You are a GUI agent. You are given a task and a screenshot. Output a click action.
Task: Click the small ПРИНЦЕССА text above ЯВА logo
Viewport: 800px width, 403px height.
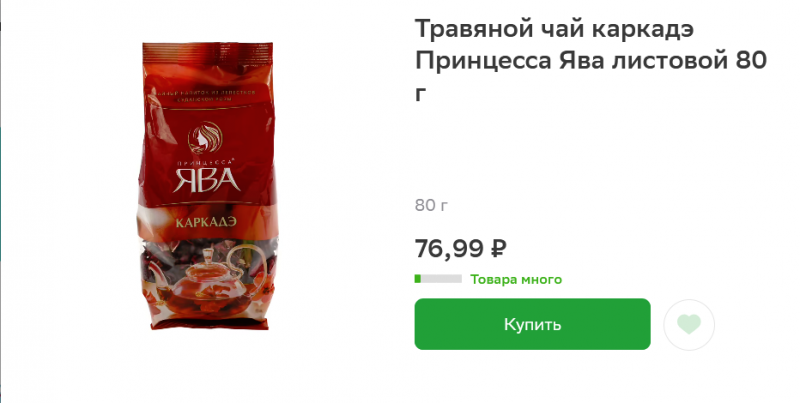206,162
